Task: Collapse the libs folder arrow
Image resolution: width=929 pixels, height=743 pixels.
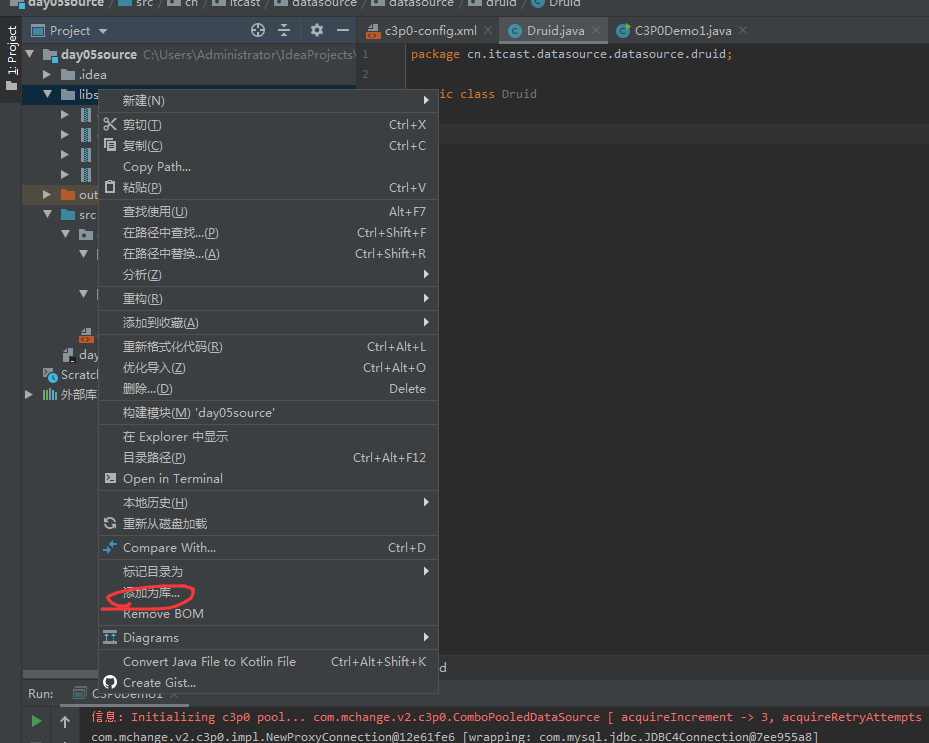Action: [x=47, y=94]
